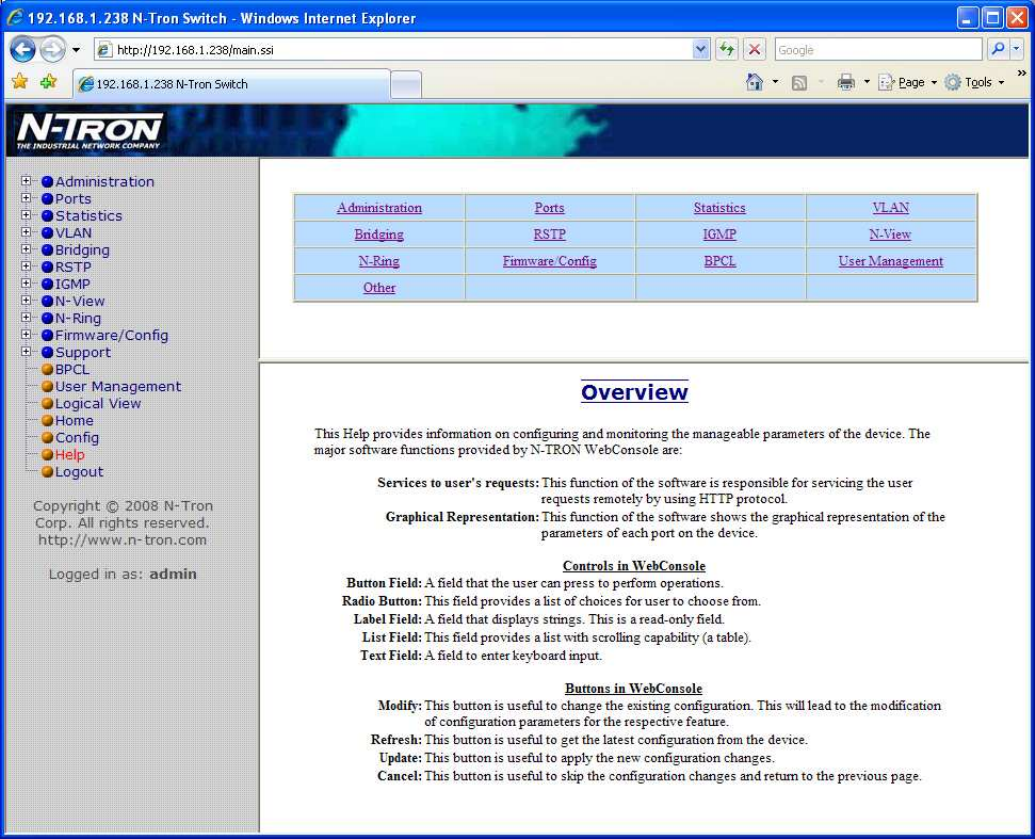Go back with the browser Back arrow
The width and height of the screenshot is (1035, 839).
tap(22, 50)
